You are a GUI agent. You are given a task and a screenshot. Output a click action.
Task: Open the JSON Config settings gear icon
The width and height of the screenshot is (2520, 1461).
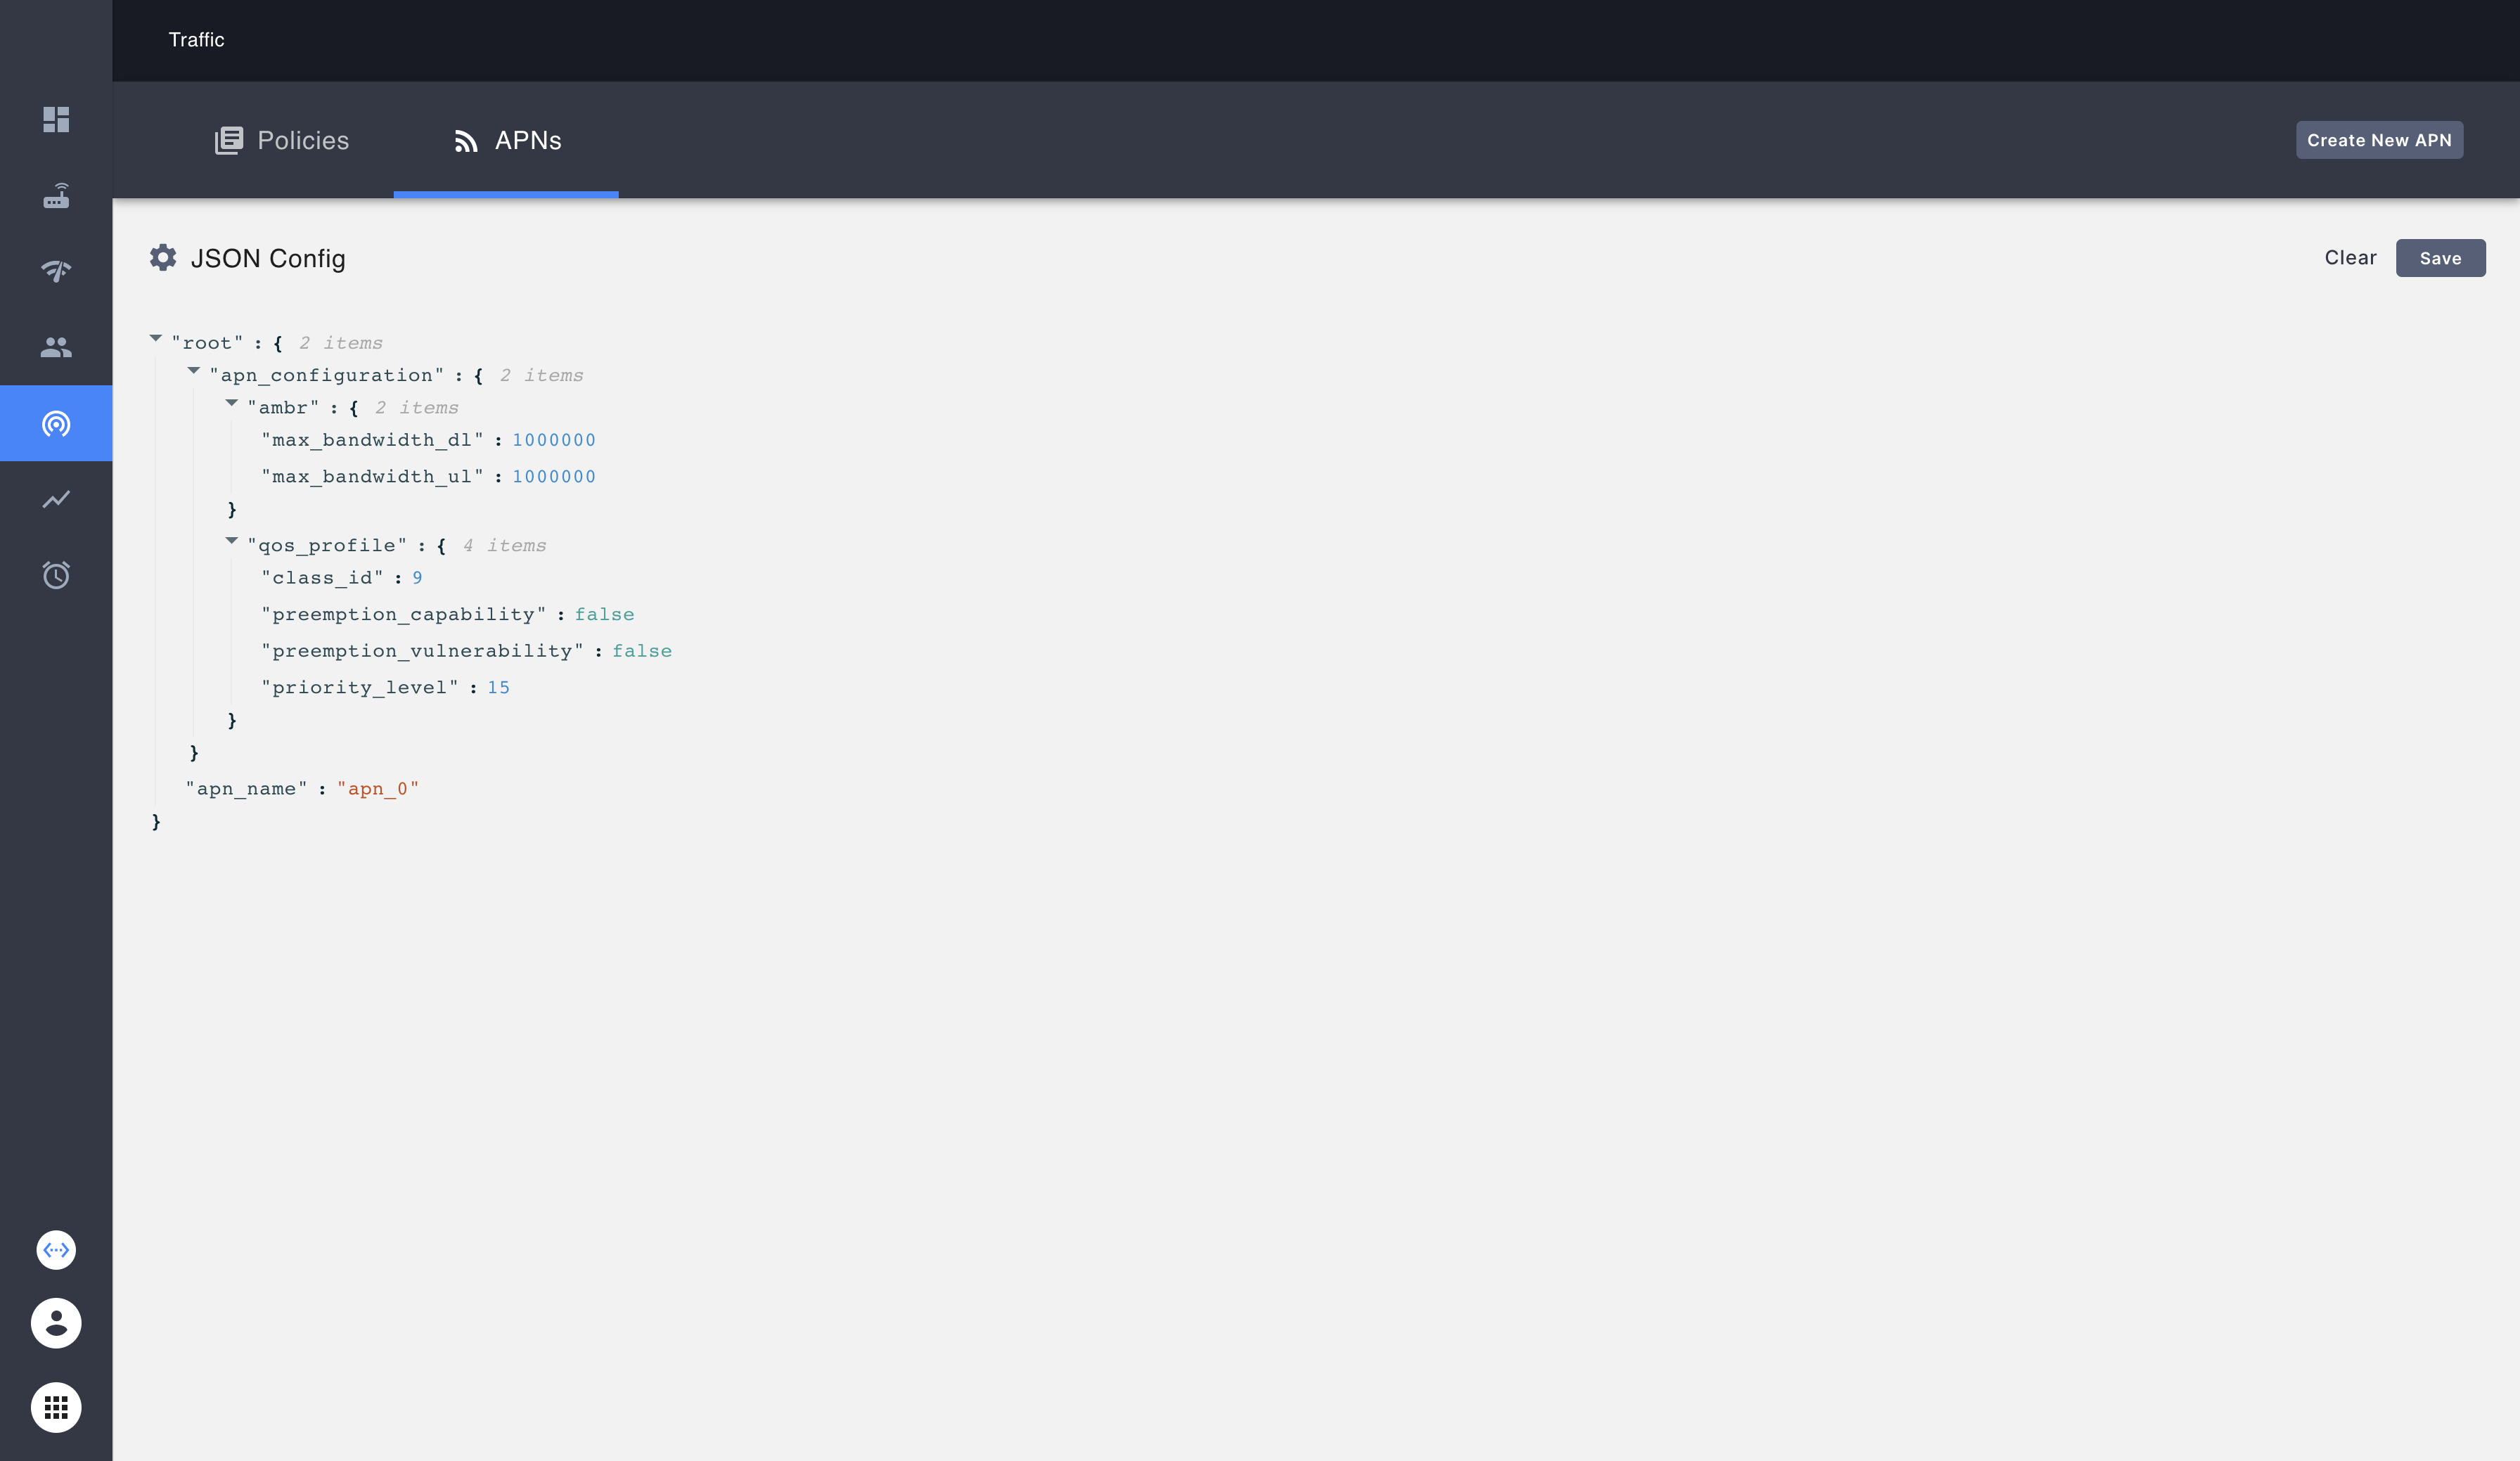[163, 257]
